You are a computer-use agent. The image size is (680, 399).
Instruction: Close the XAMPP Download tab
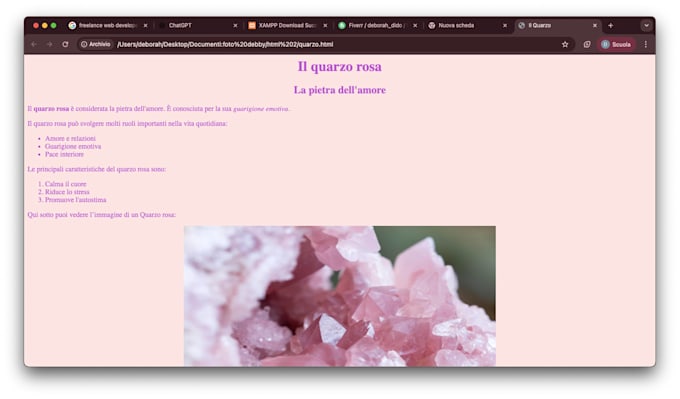pyautogui.click(x=325, y=26)
